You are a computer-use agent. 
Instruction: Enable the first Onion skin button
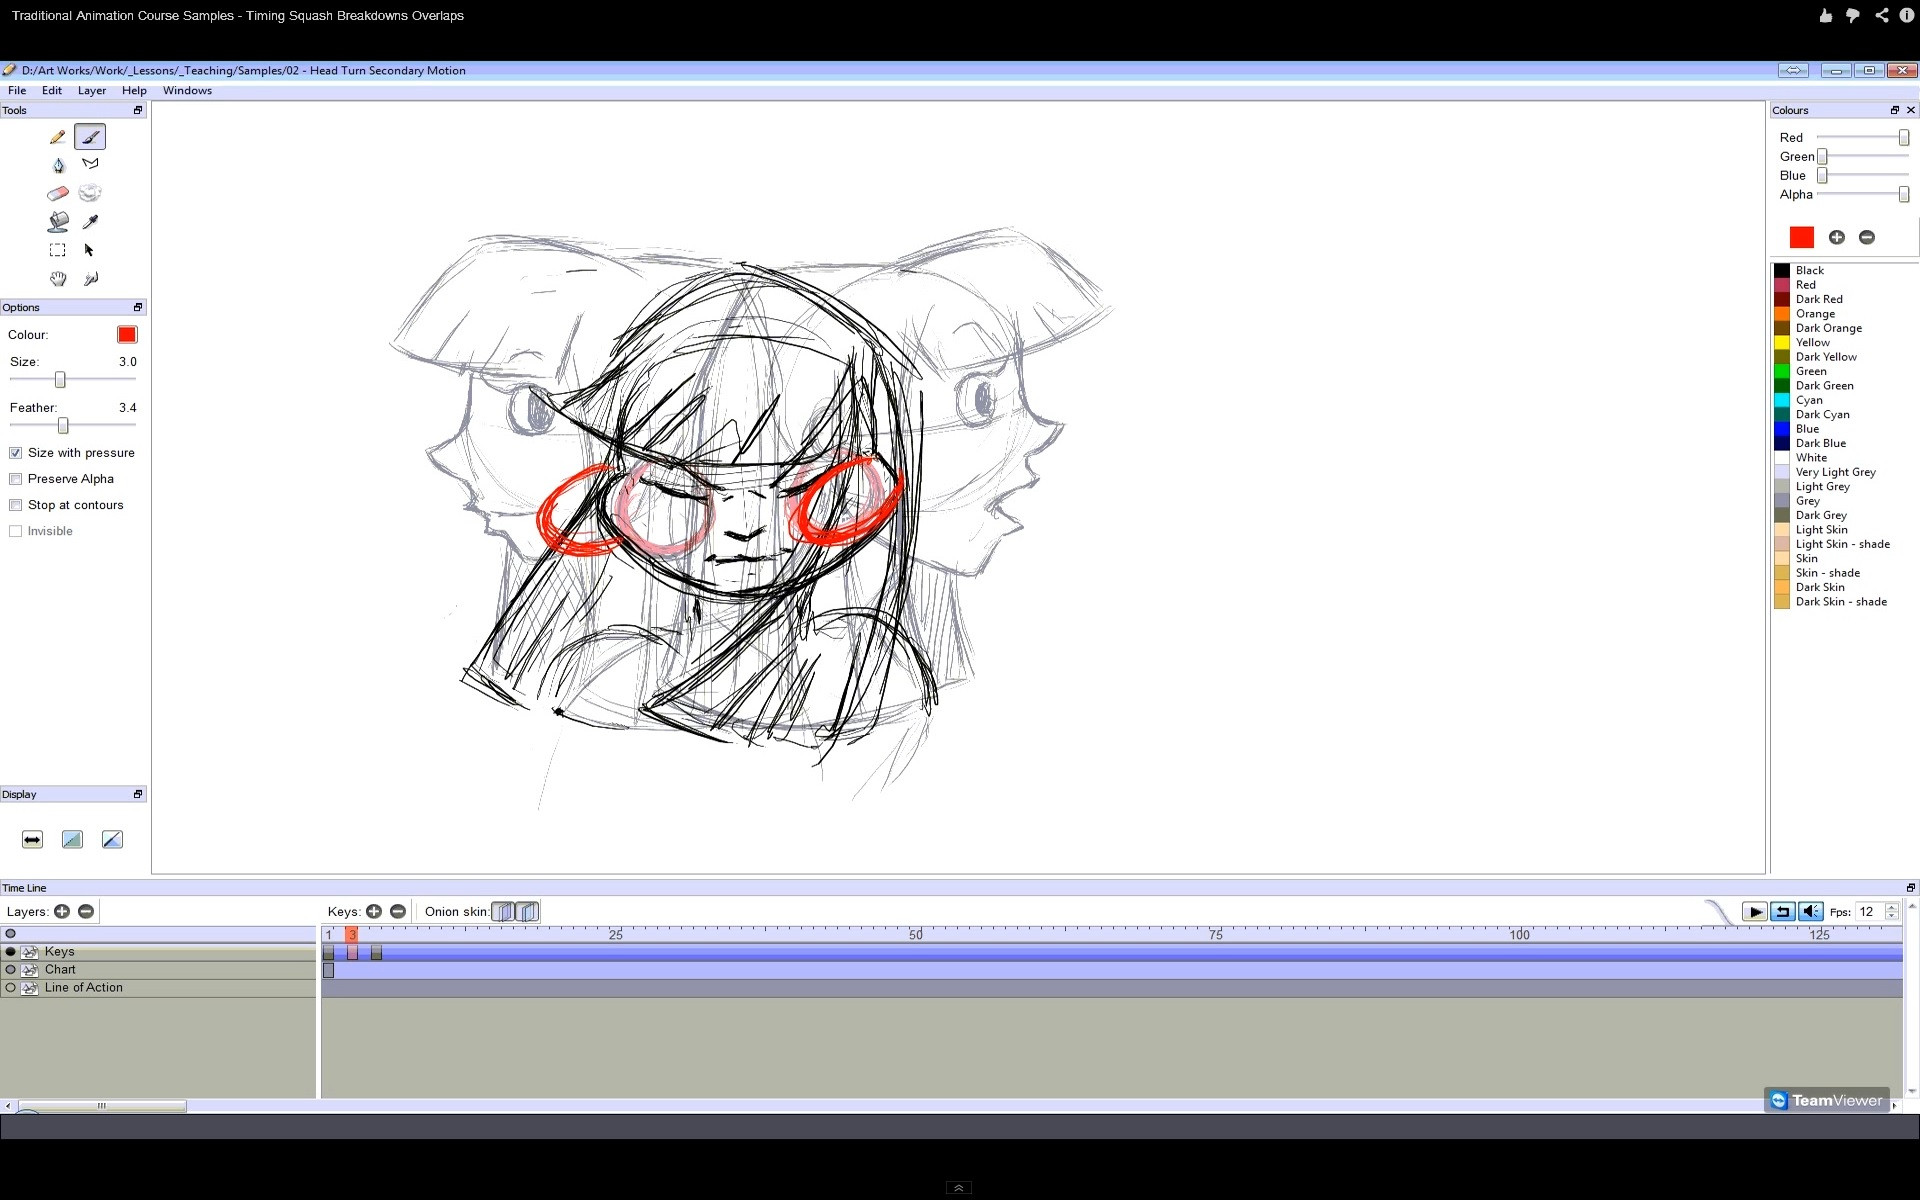click(503, 911)
